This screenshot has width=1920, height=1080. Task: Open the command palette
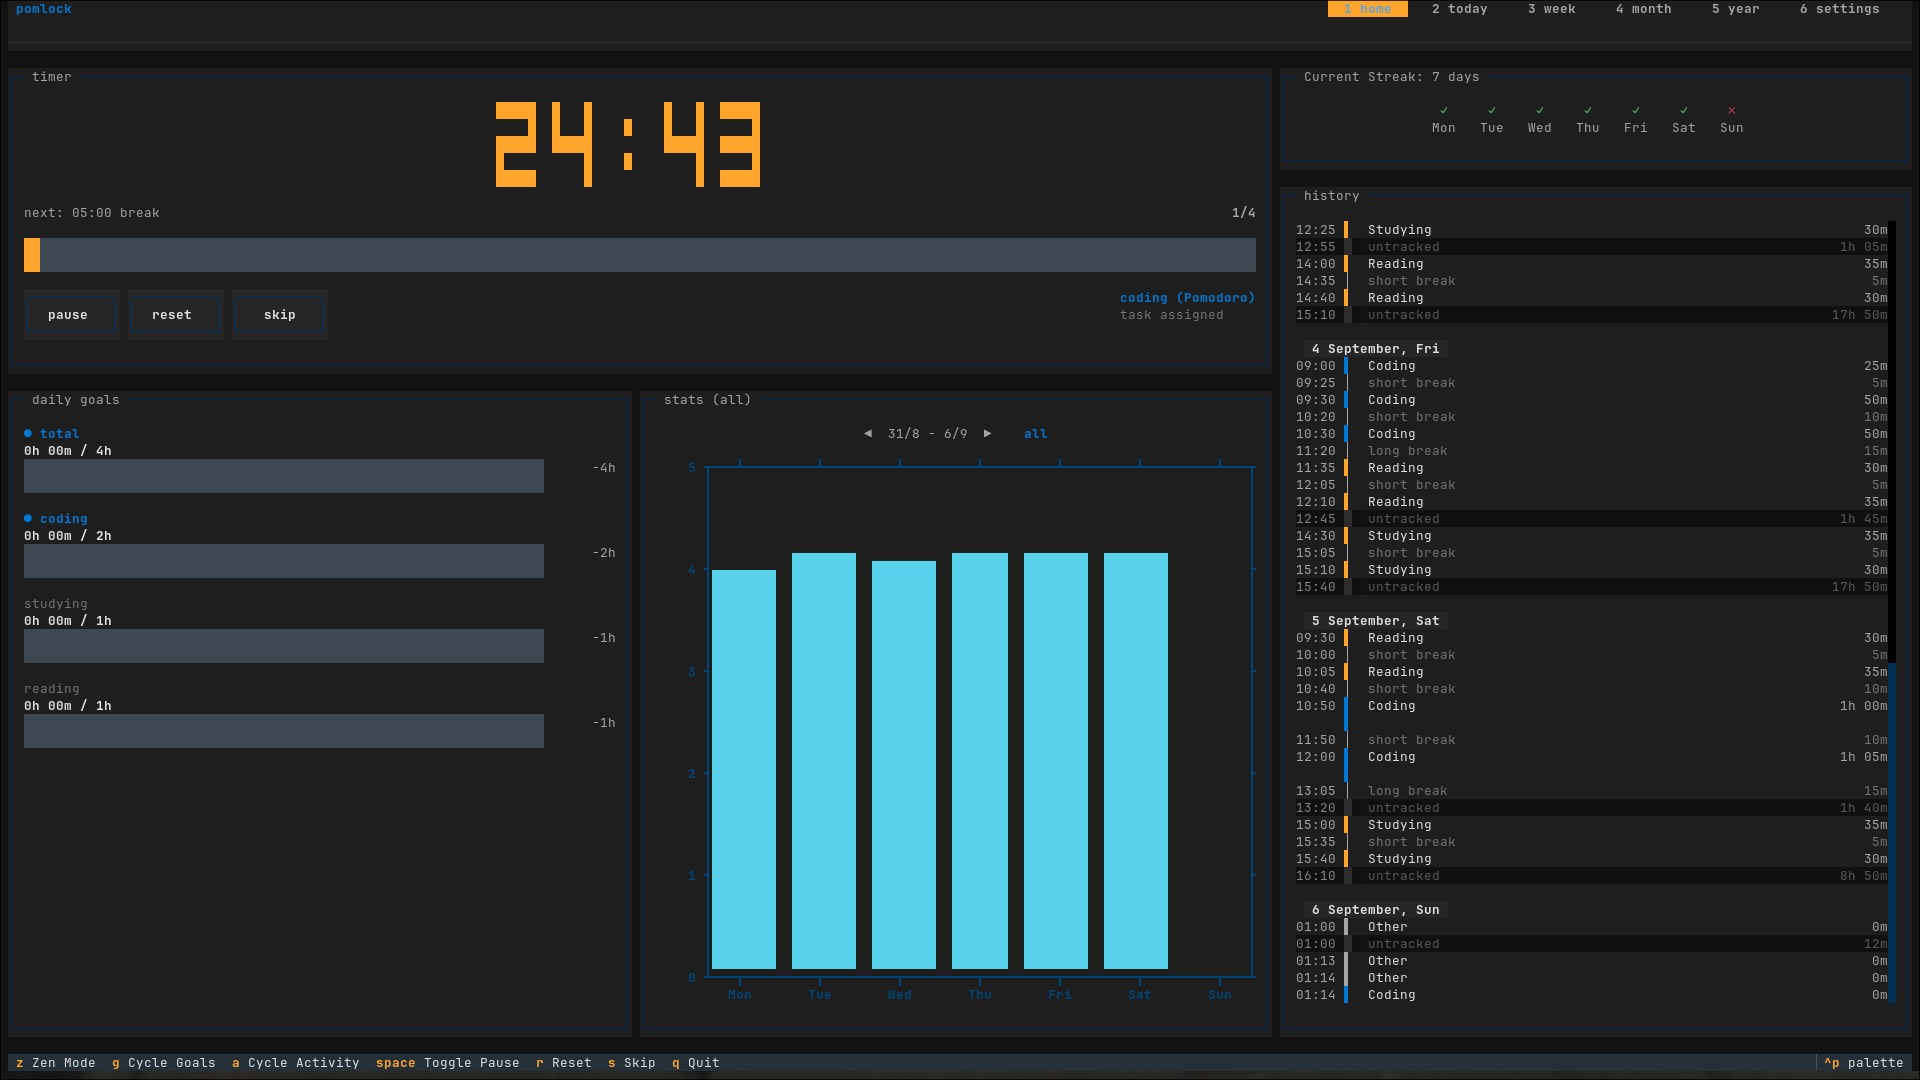(x=1864, y=1063)
